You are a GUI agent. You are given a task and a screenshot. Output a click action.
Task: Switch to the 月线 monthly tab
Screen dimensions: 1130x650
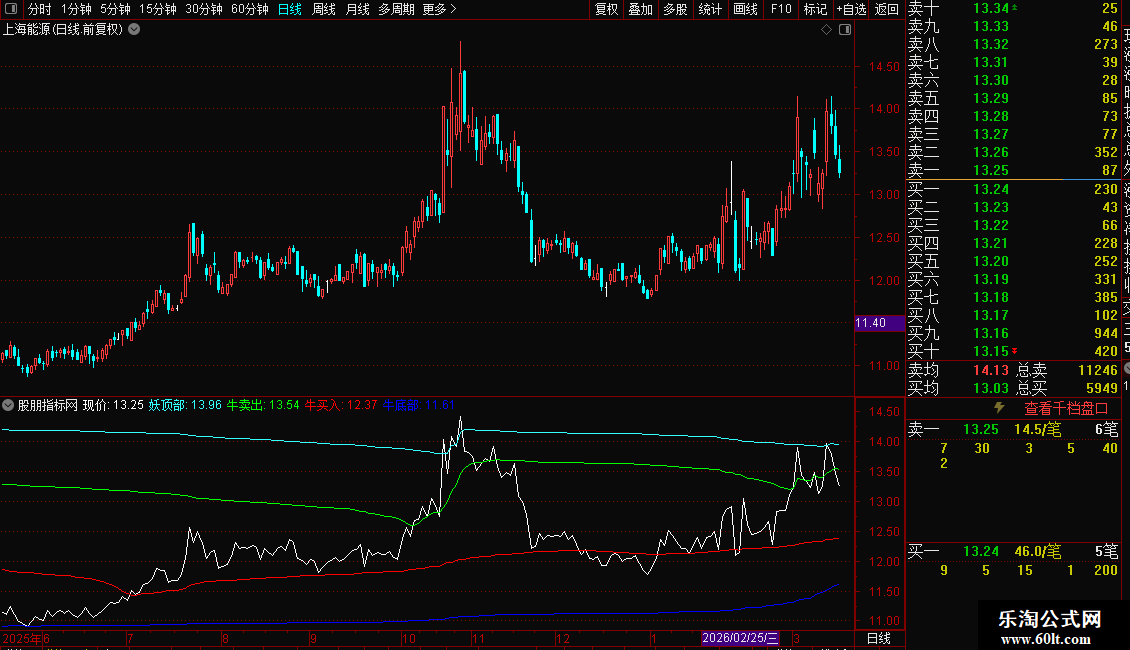tap(357, 9)
